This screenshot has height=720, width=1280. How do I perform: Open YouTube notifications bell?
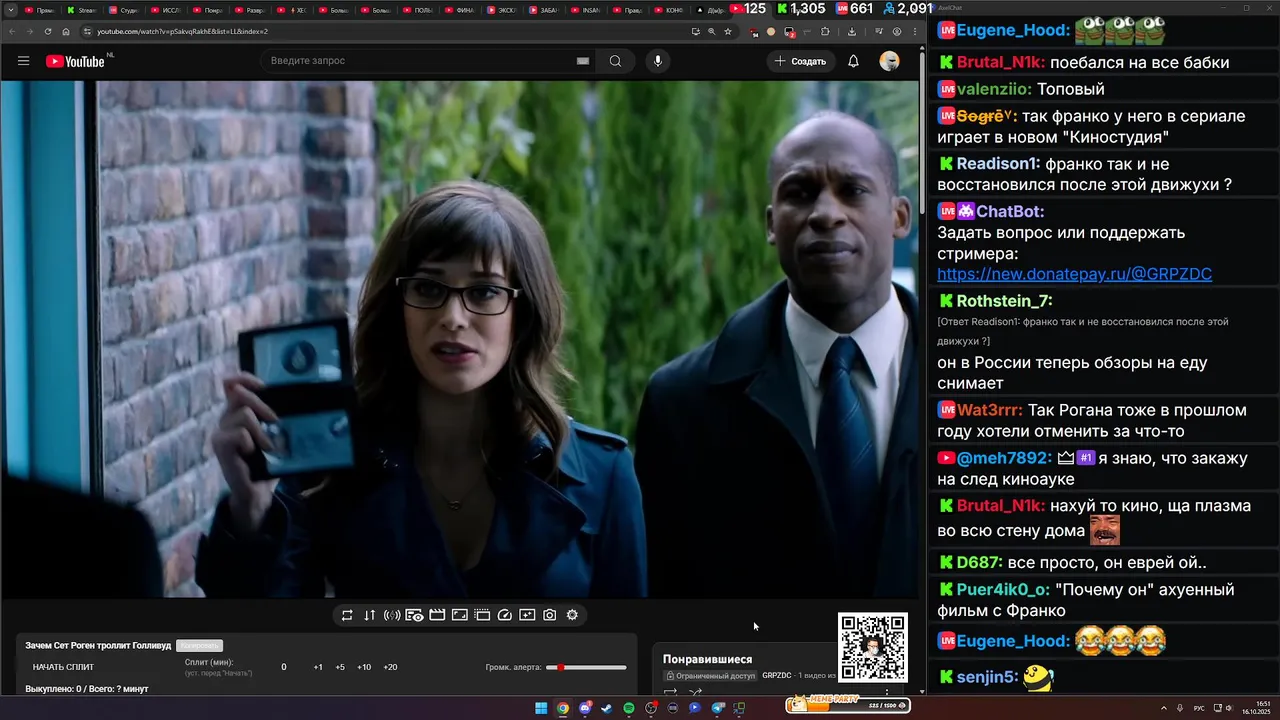(853, 61)
